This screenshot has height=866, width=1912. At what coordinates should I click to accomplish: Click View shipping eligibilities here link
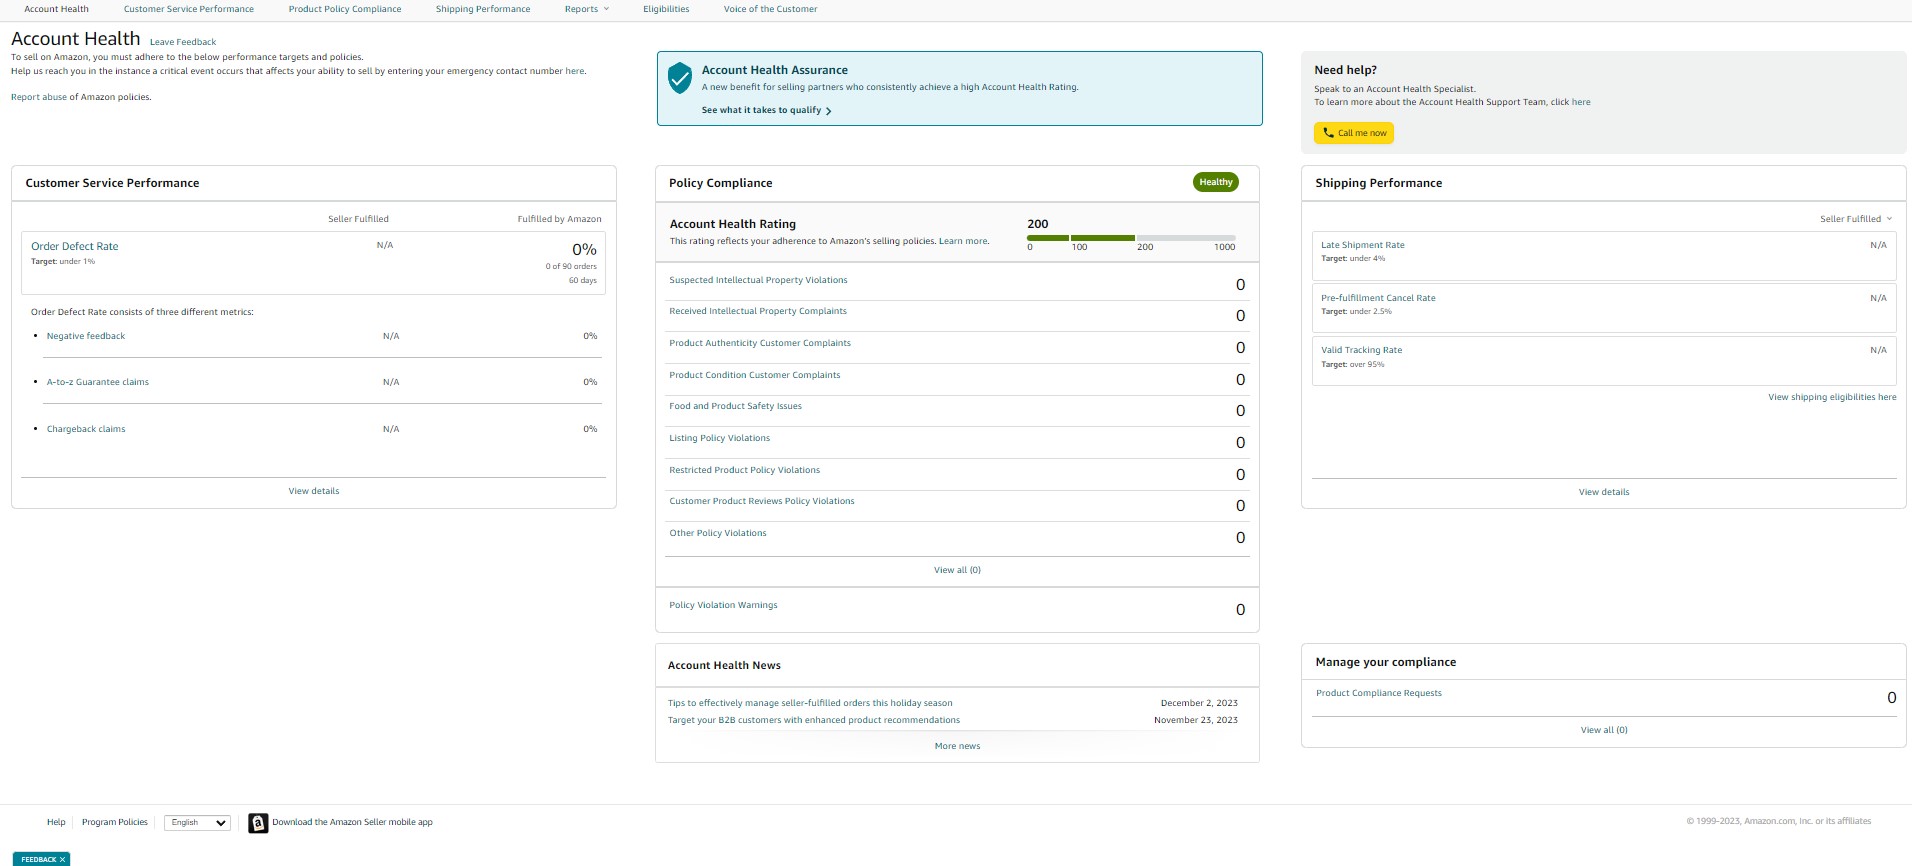pos(1832,397)
